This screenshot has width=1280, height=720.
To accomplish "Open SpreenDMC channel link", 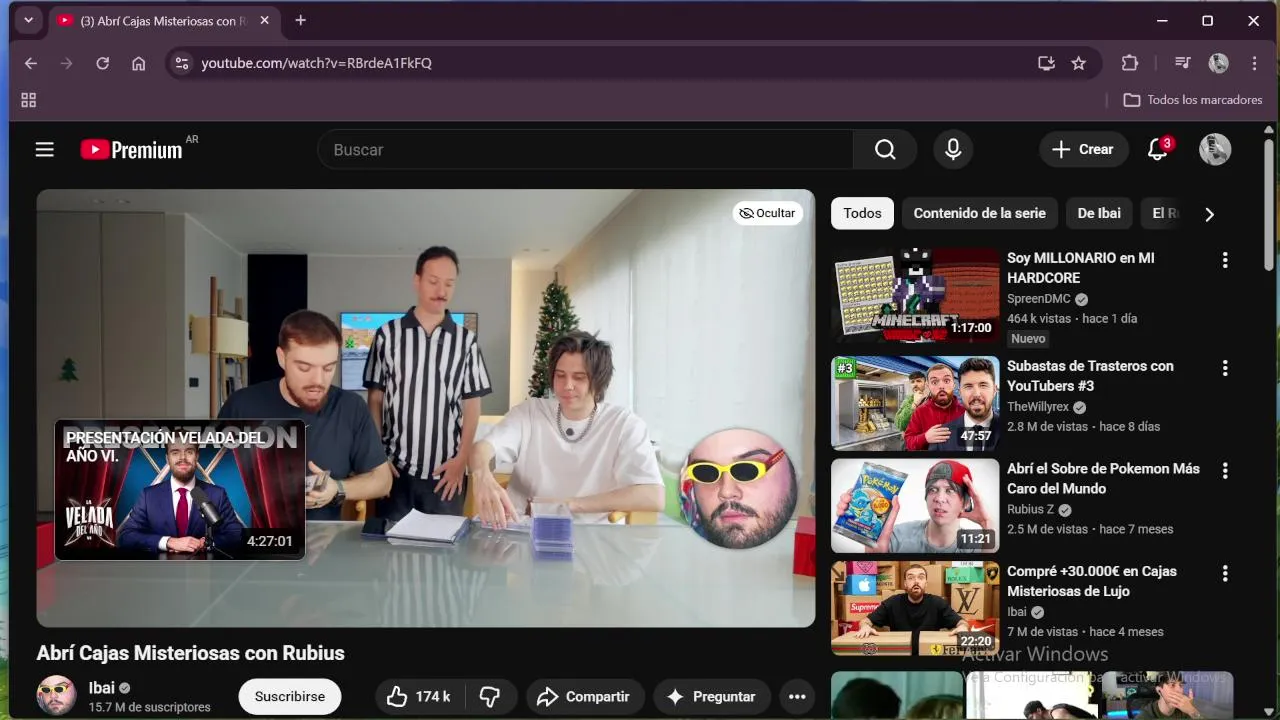I will coord(1039,298).
